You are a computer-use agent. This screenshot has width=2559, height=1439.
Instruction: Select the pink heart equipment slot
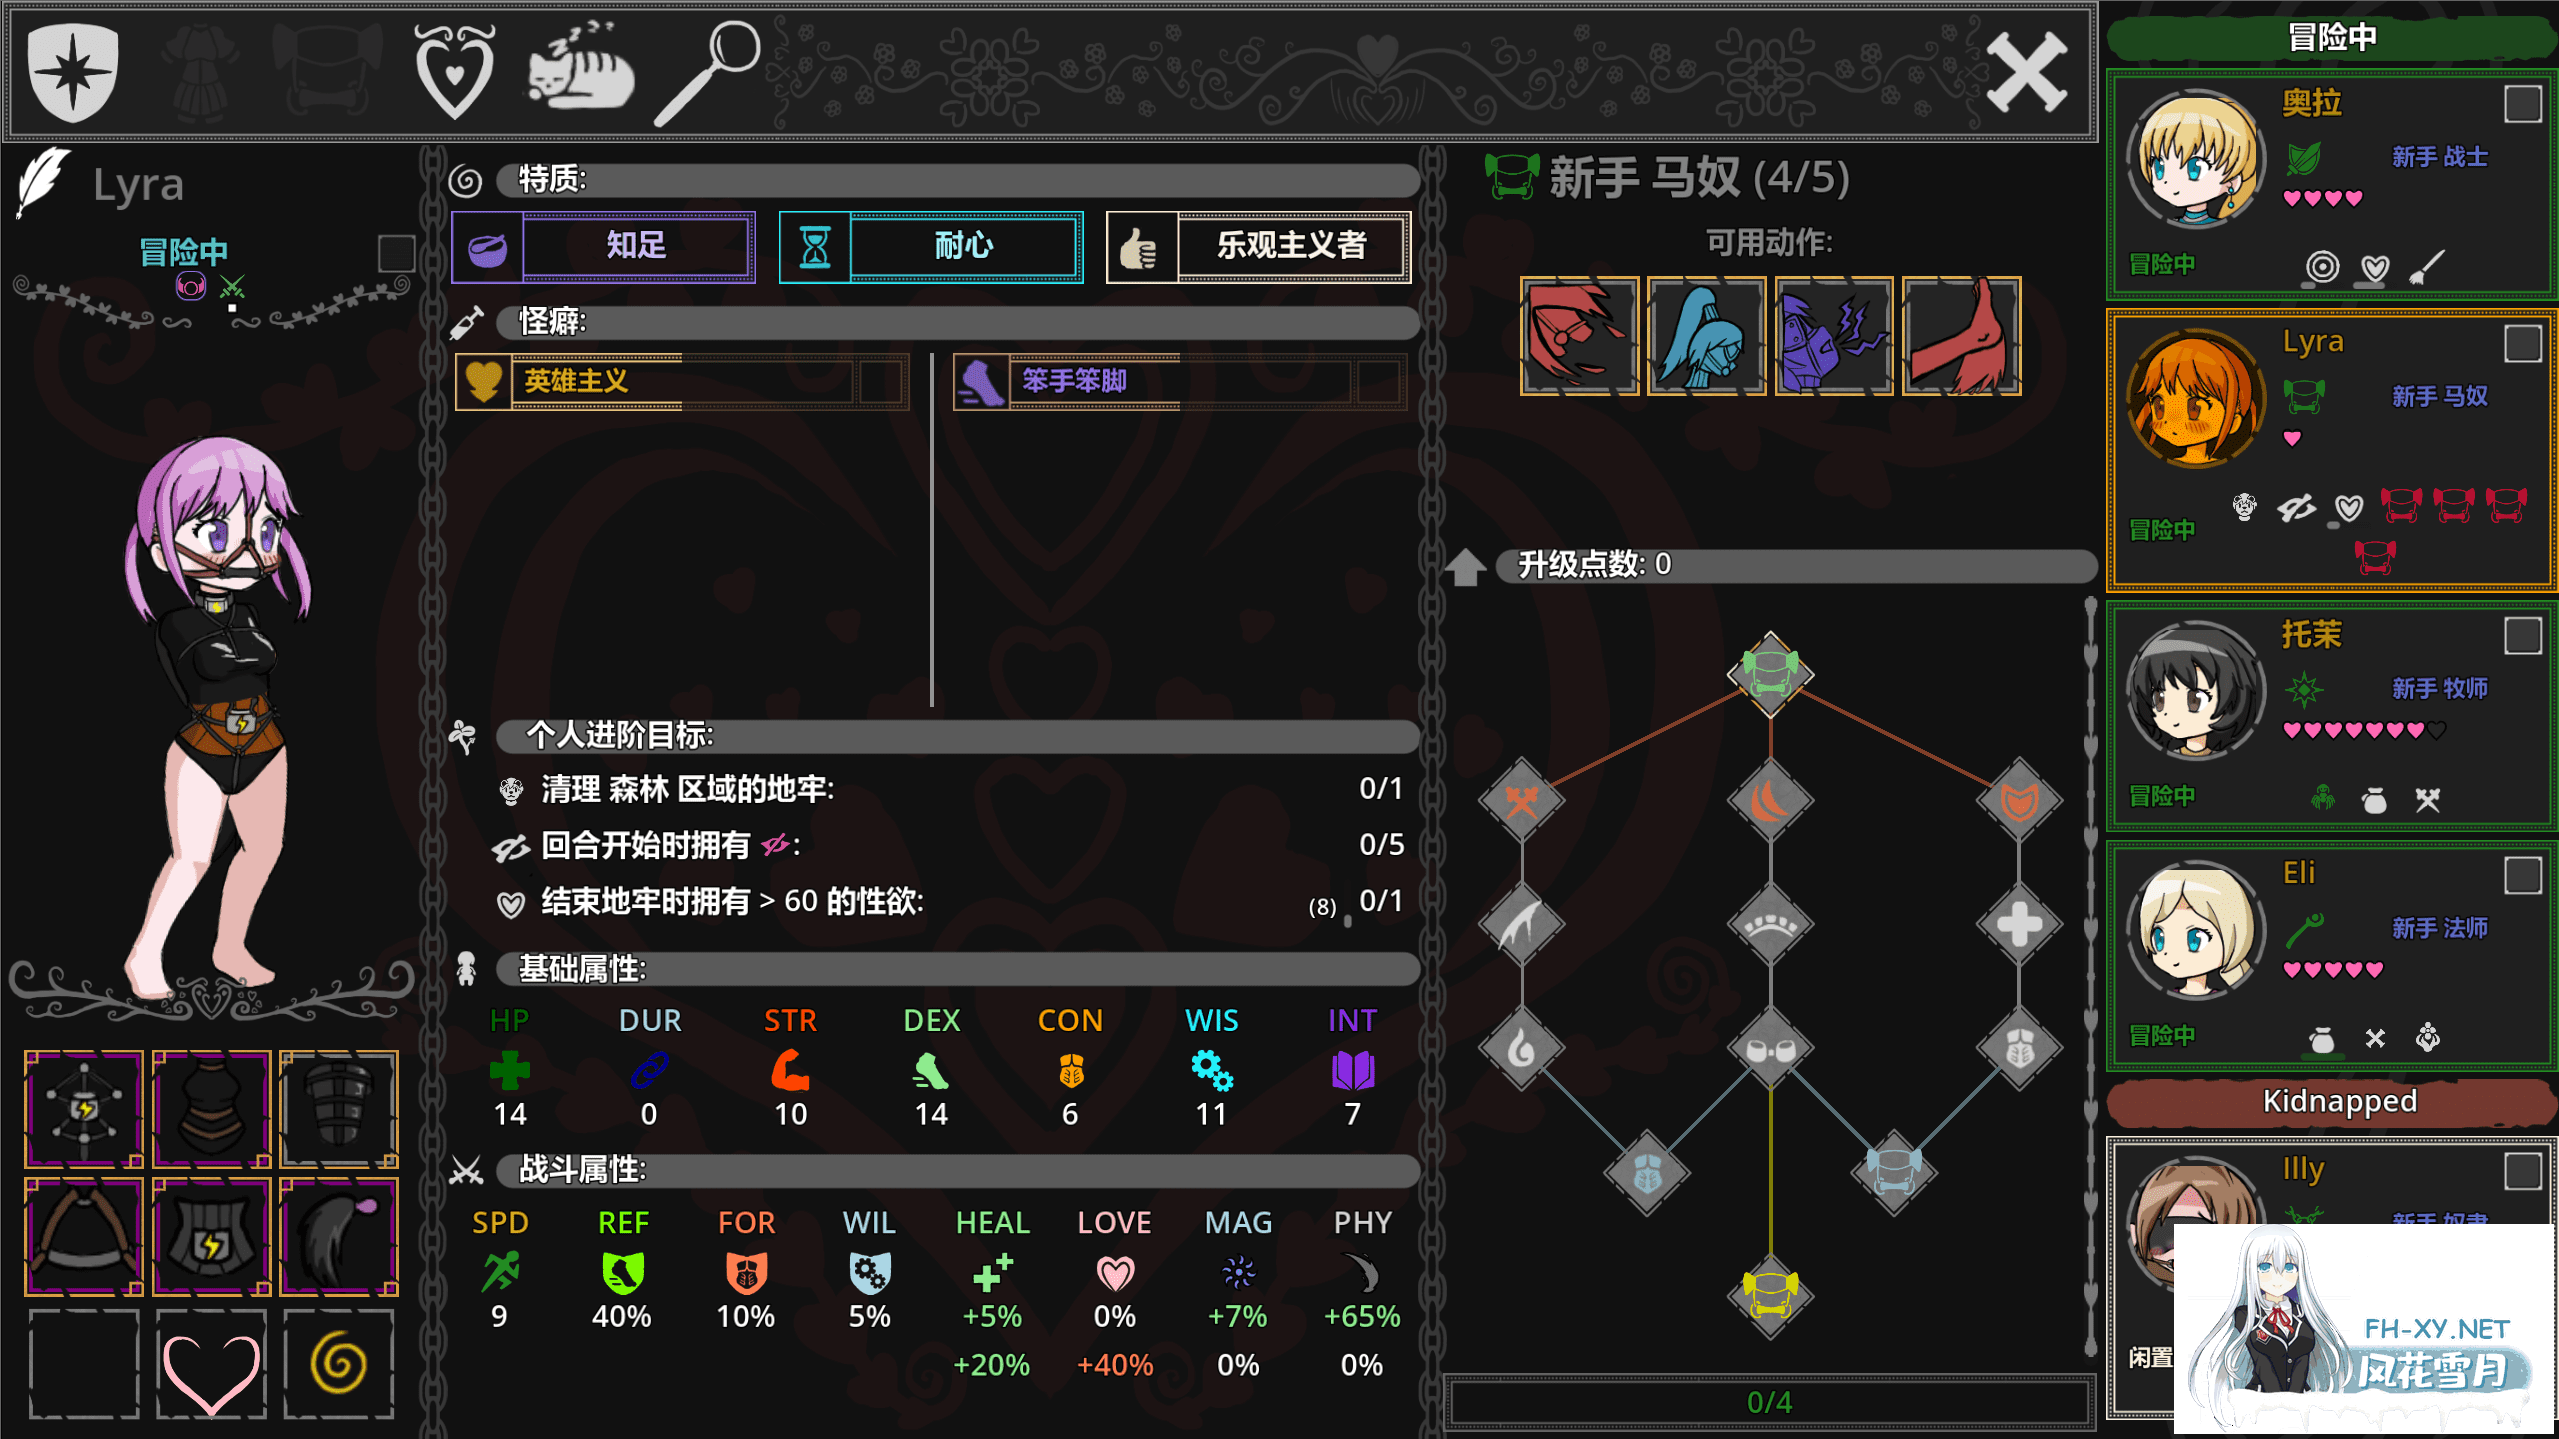coord(211,1364)
